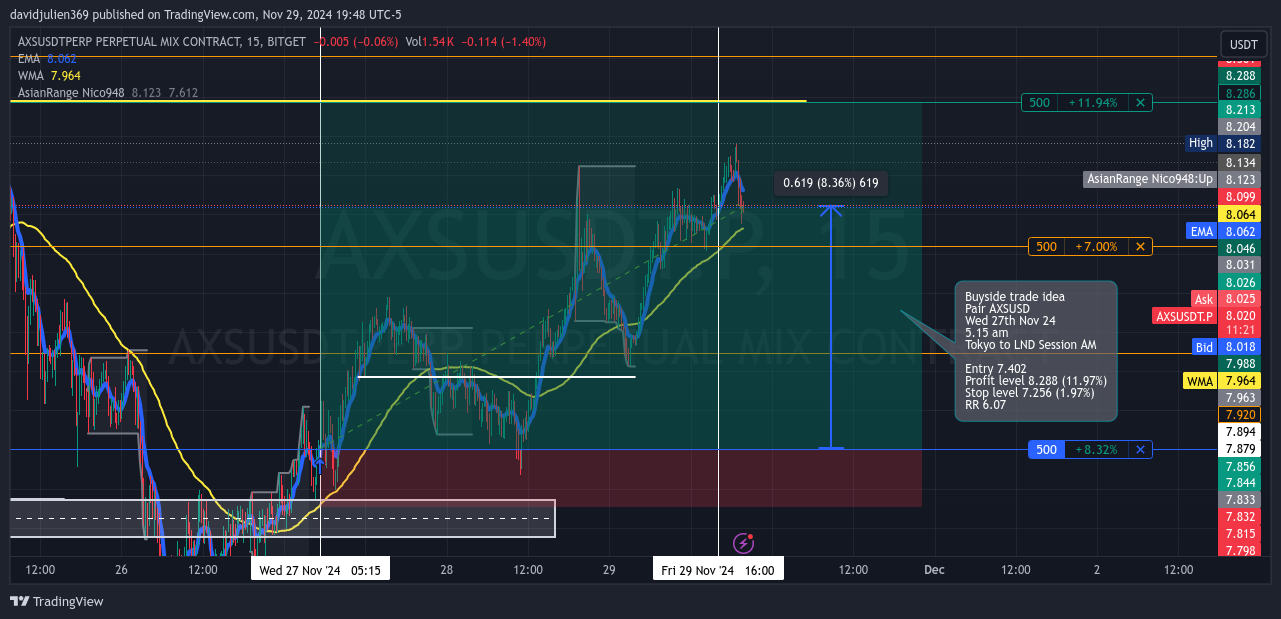The height and width of the screenshot is (619, 1281).
Task: Click the 28 date label on time axis
Action: pos(447,570)
